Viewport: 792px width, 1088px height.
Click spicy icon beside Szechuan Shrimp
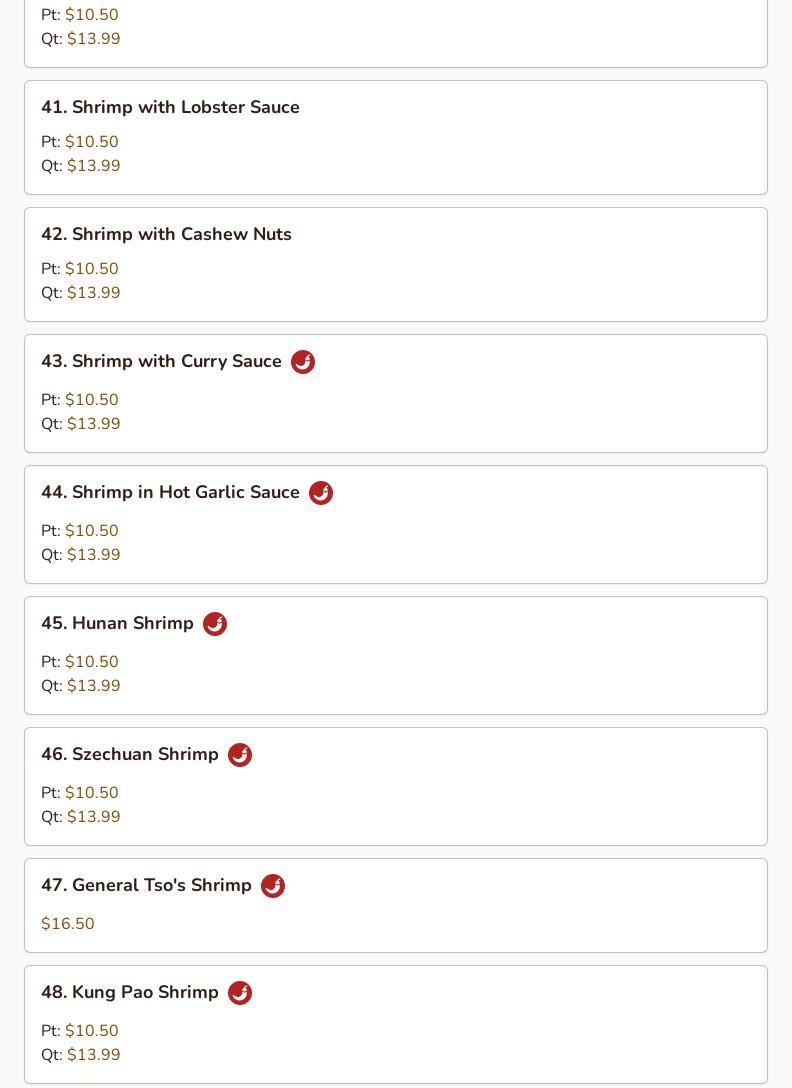click(240, 755)
